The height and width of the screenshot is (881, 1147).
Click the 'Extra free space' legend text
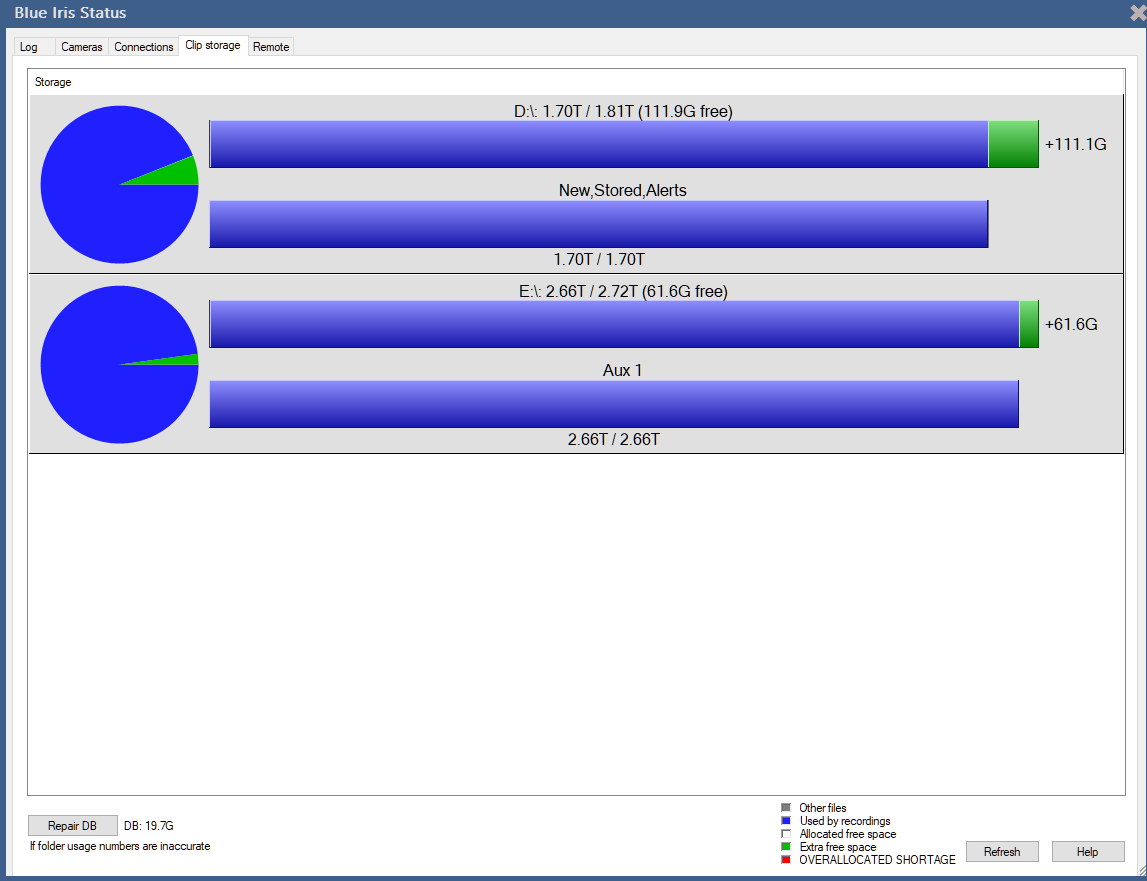click(838, 847)
